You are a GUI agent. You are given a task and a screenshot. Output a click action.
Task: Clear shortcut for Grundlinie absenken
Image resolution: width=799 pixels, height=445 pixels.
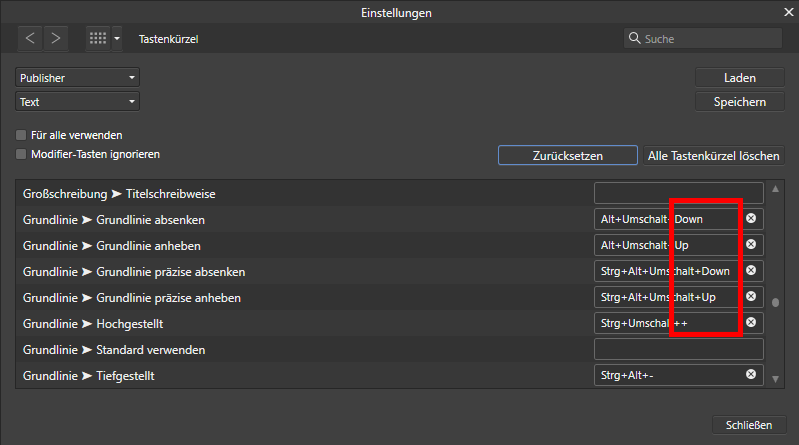tap(751, 219)
